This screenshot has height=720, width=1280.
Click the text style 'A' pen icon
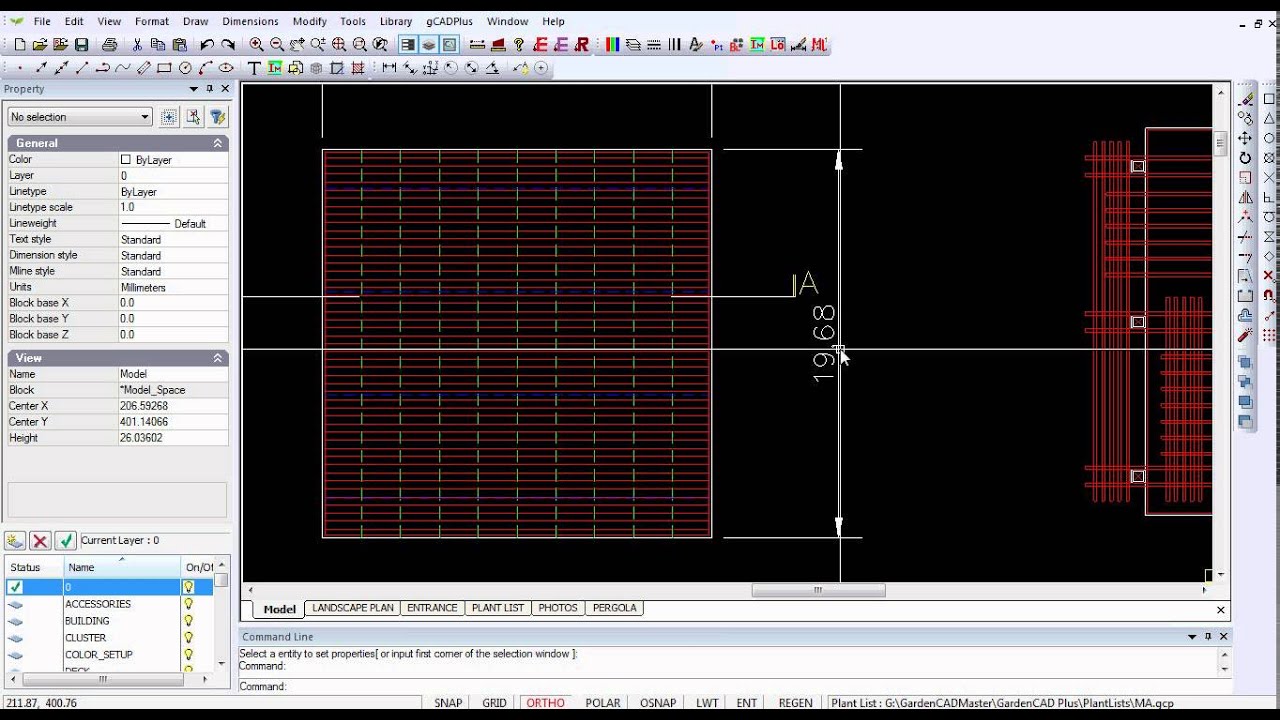[x=696, y=45]
